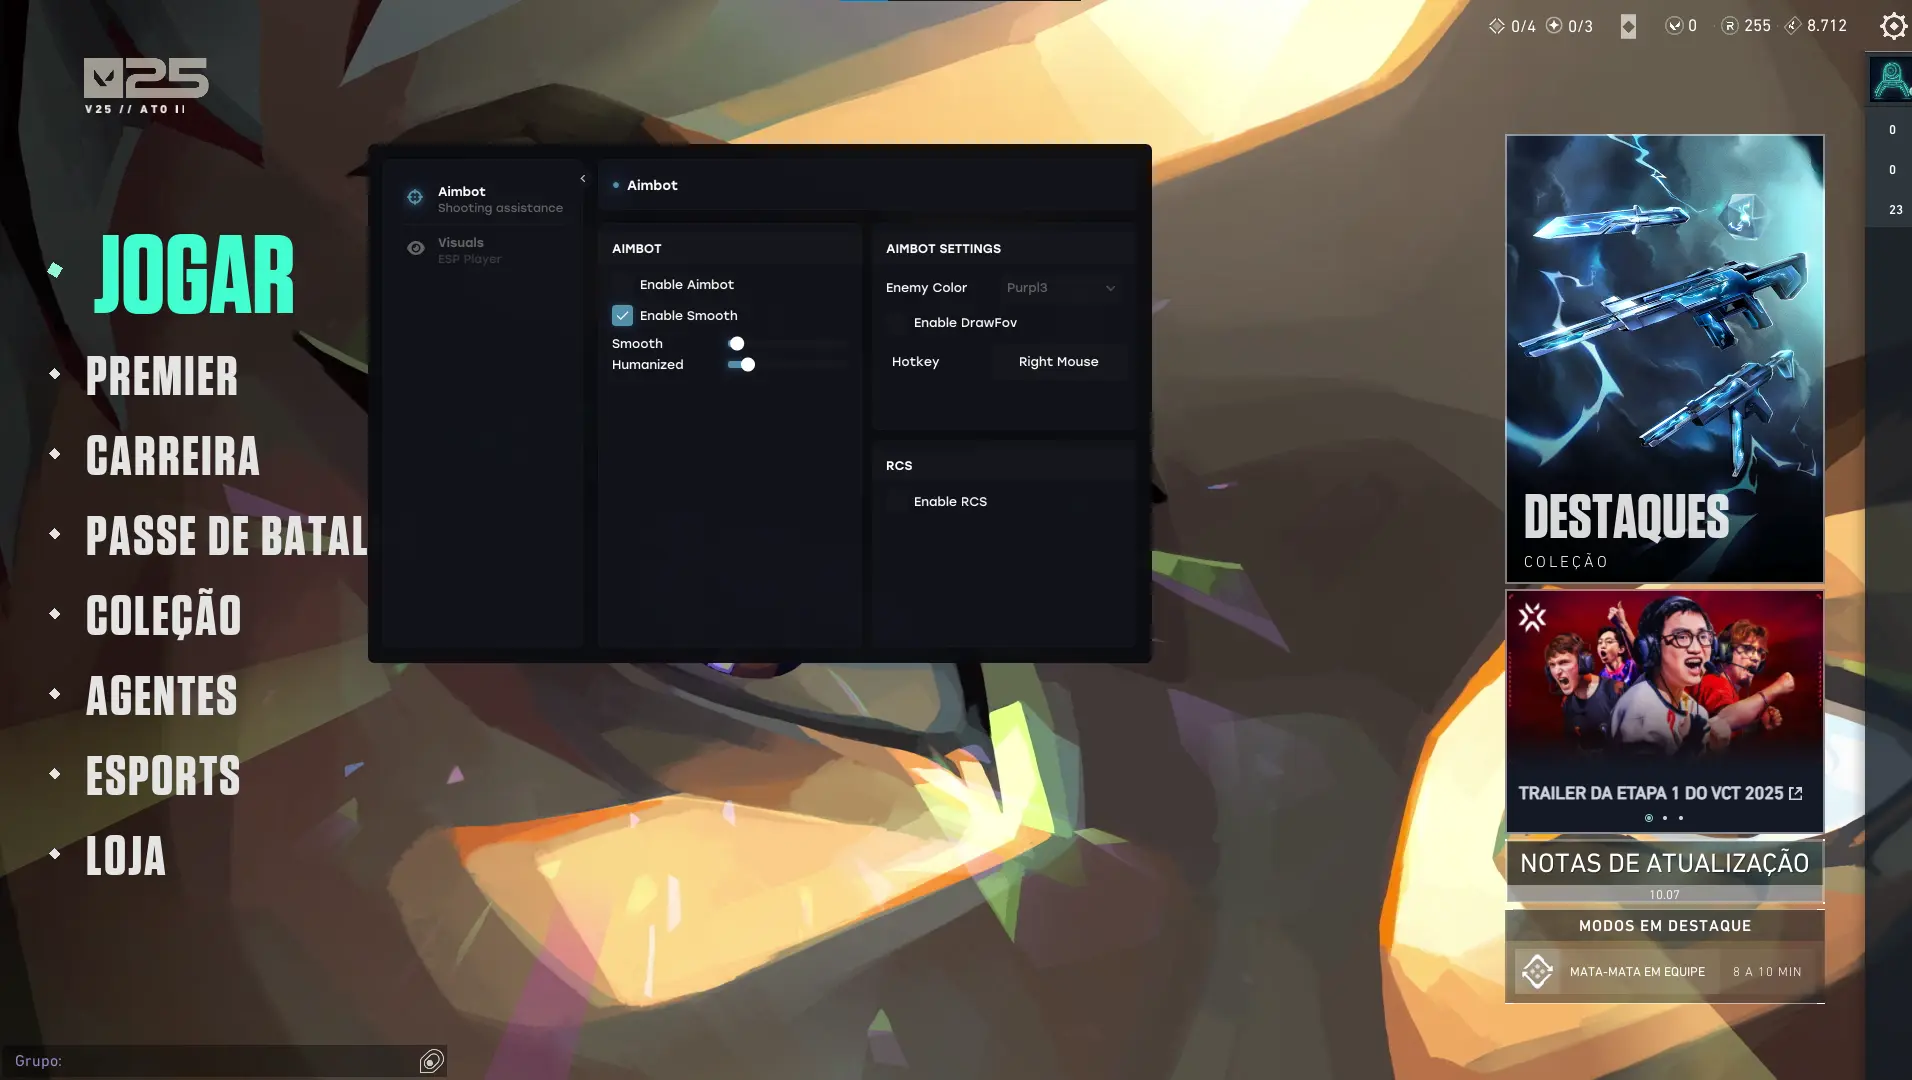Click the Kingdom Credits diamond icon

click(1793, 26)
